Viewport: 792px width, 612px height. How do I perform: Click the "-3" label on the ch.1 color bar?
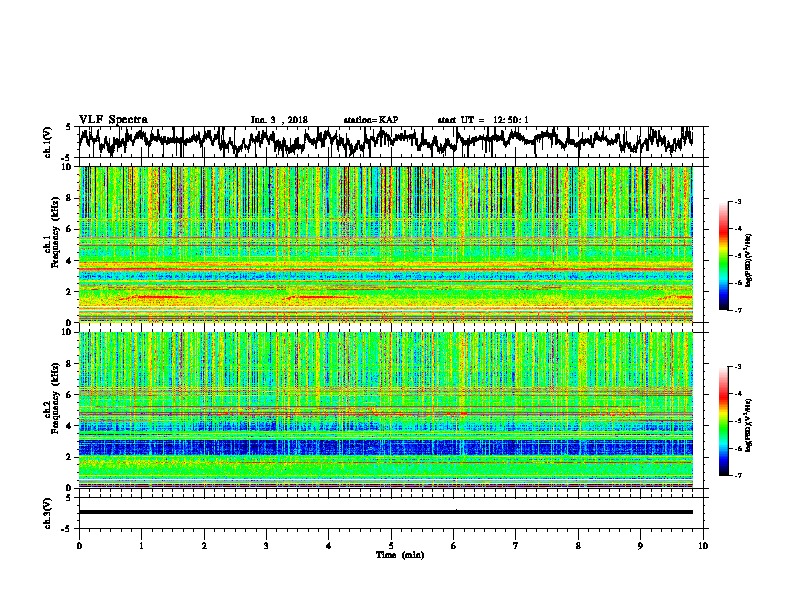[x=737, y=202]
